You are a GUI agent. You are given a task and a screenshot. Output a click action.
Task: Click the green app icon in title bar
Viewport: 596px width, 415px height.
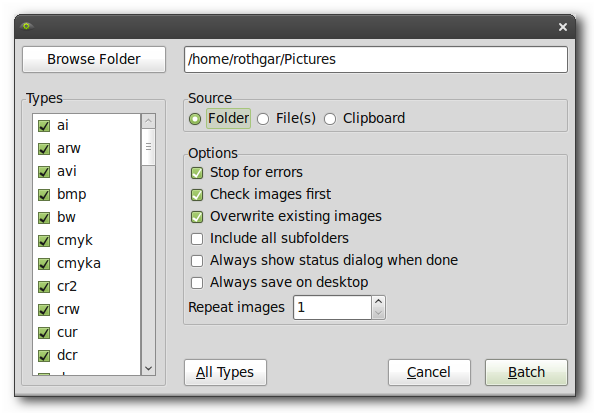click(26, 26)
